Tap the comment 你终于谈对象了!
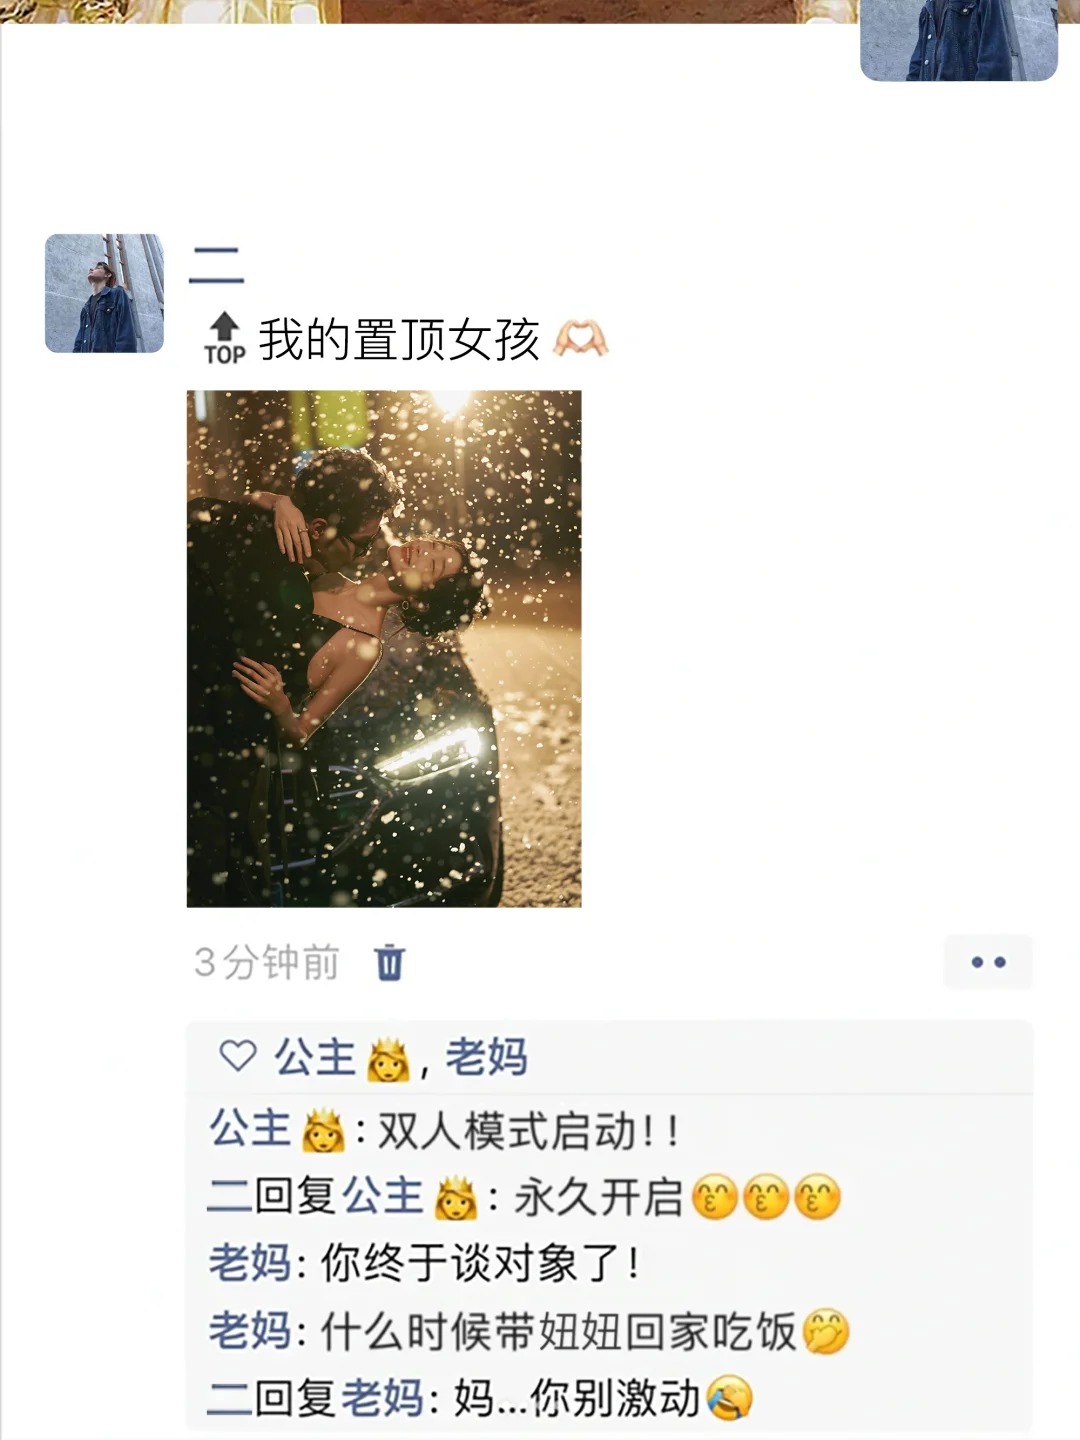 point(480,1263)
